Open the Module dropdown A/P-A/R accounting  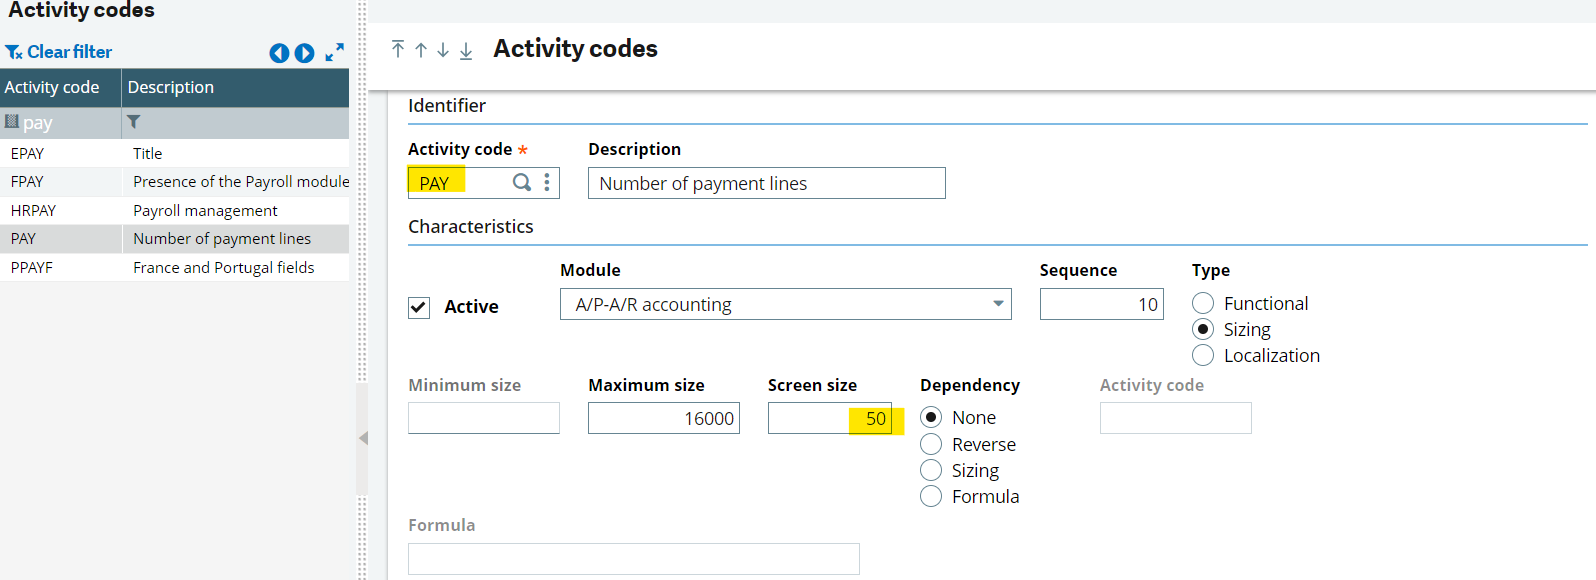point(785,304)
